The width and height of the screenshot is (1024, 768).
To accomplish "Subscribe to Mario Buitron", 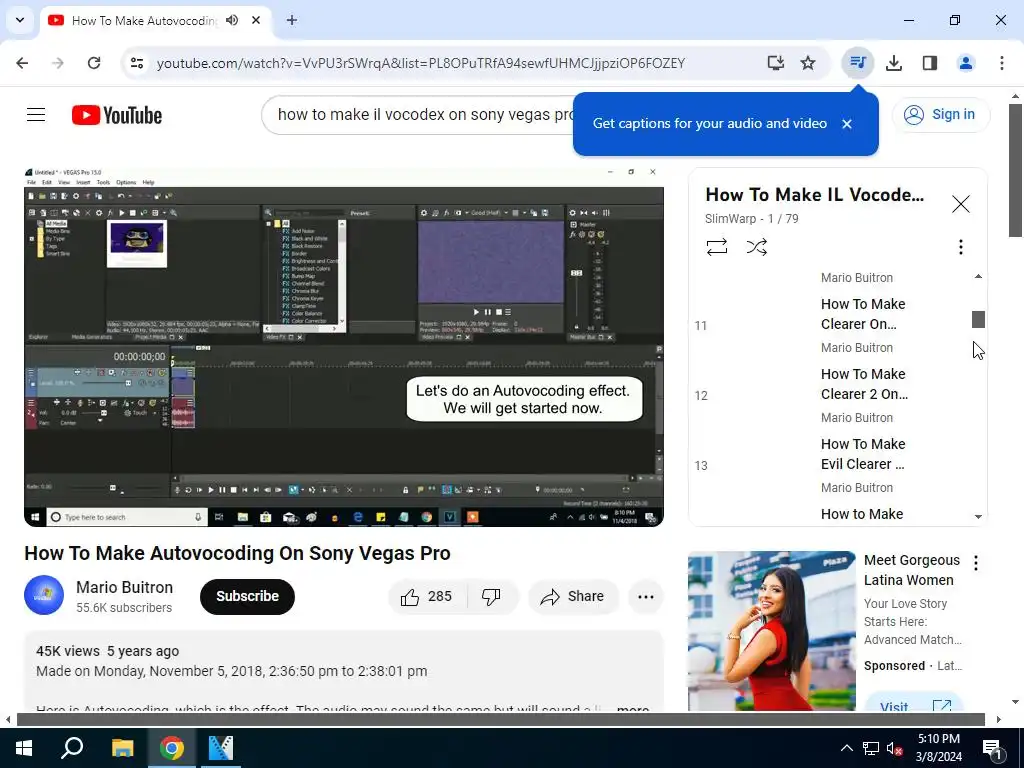I will [248, 596].
